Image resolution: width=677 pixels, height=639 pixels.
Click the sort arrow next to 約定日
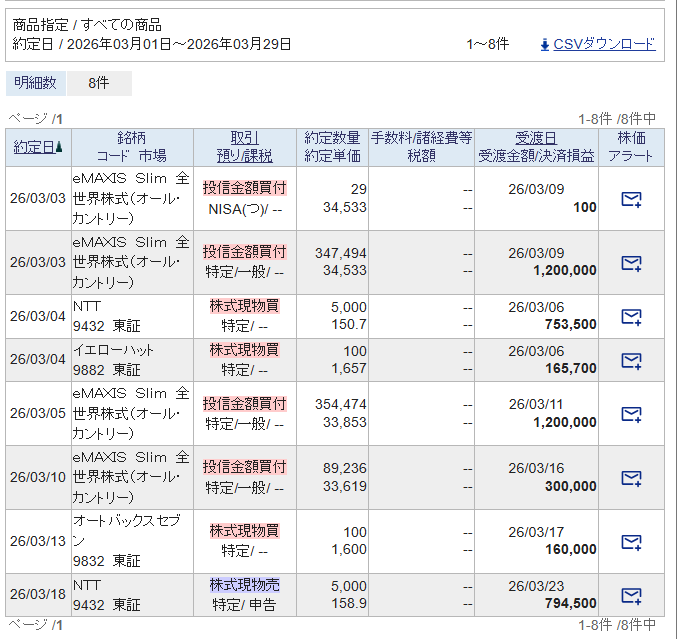click(59, 147)
